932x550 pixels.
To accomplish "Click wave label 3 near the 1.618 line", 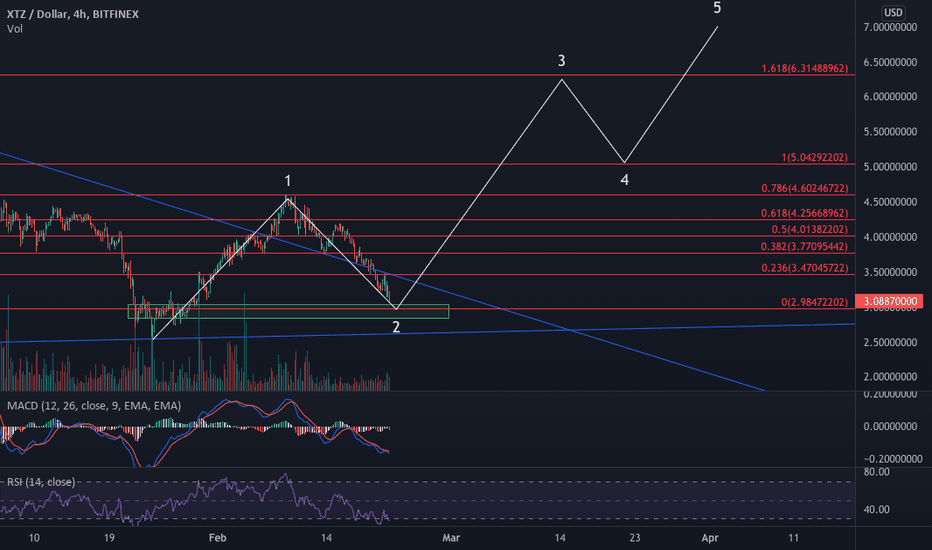I will tap(561, 61).
